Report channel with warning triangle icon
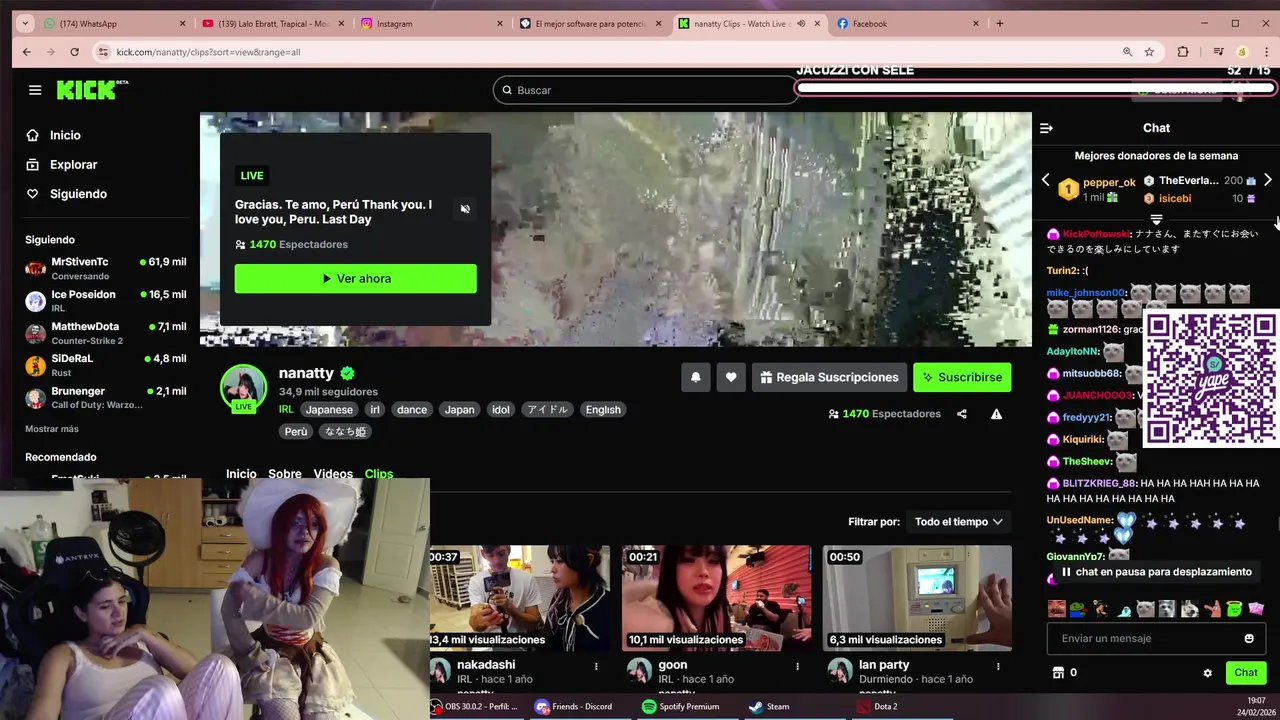 point(996,414)
